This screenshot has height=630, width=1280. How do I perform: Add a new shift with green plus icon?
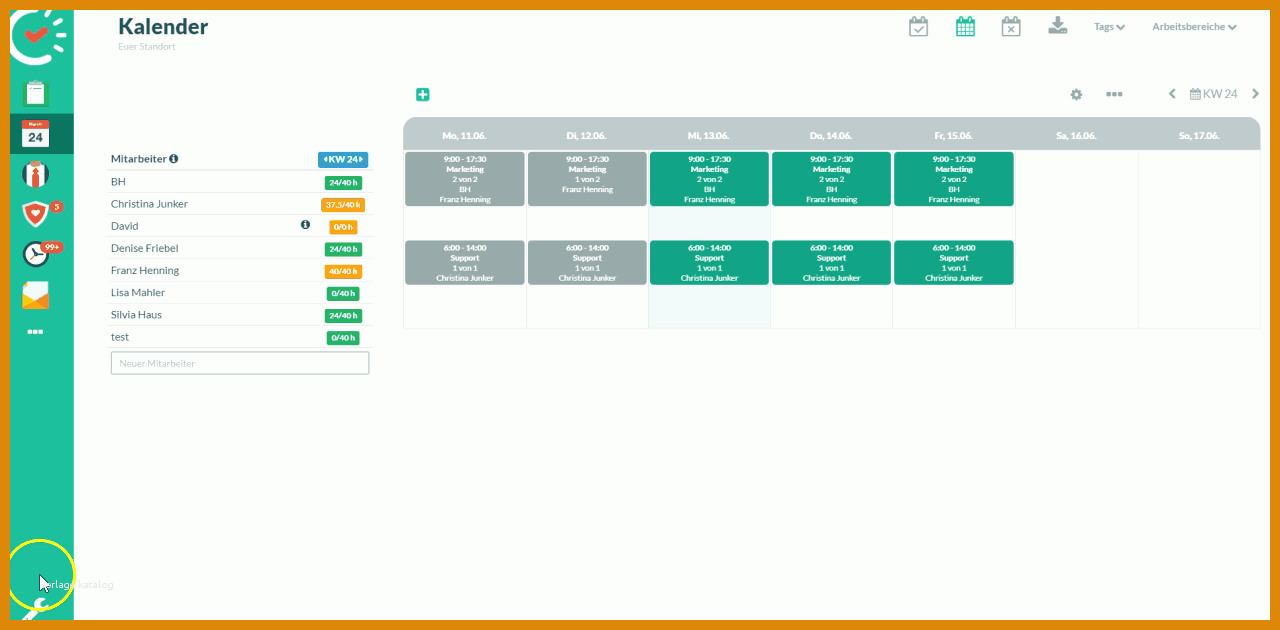pyautogui.click(x=423, y=94)
